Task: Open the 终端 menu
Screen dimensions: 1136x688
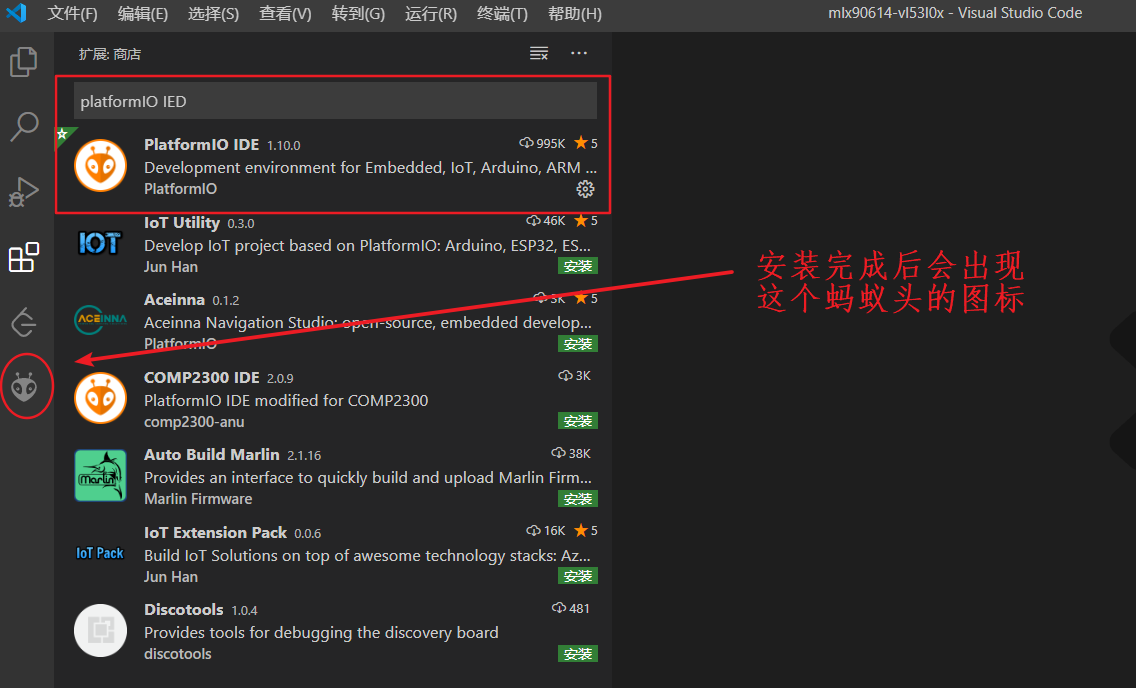Action: 502,15
